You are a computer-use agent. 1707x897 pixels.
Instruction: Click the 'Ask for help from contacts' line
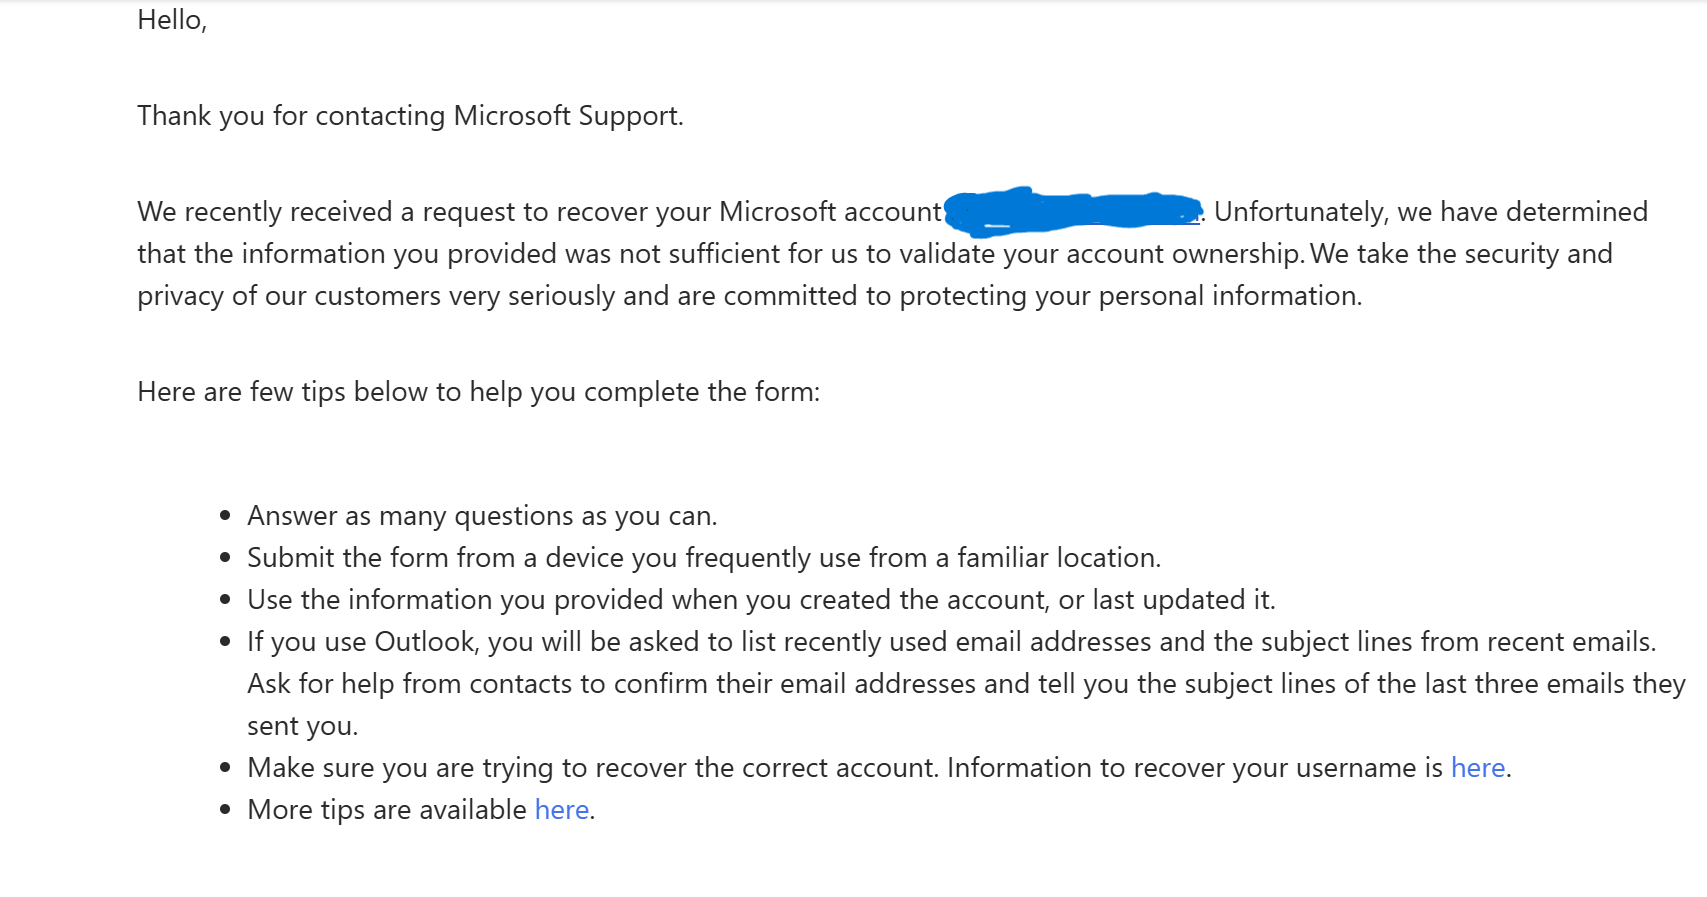[966, 684]
